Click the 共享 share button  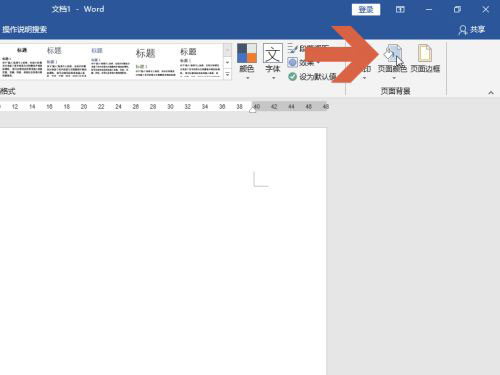tap(472, 30)
